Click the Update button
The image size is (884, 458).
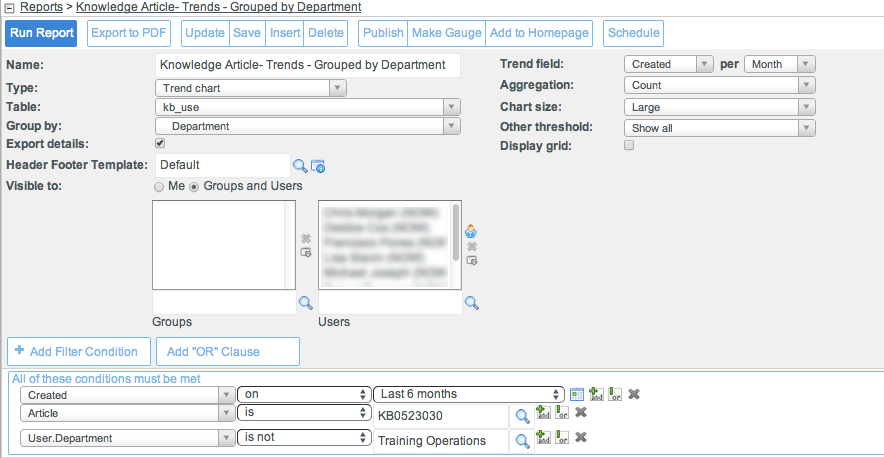pyautogui.click(x=205, y=33)
